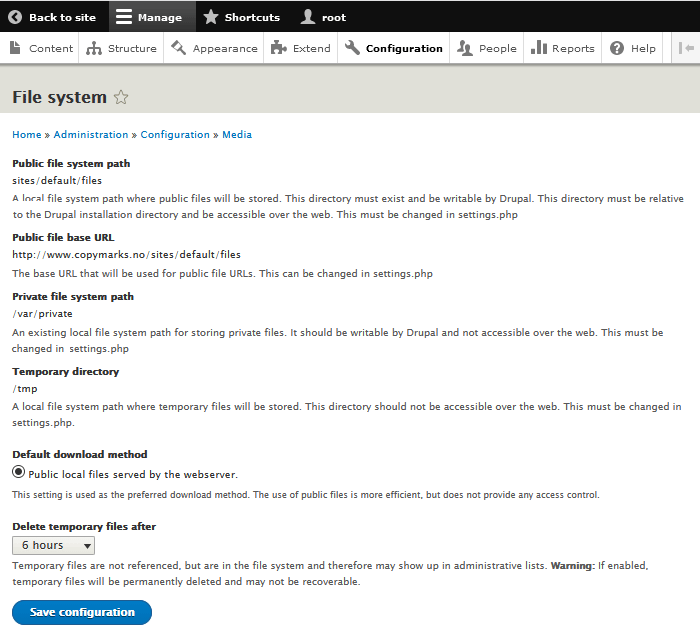Click the Configuration wrench icon
700x630 pixels.
click(352, 48)
